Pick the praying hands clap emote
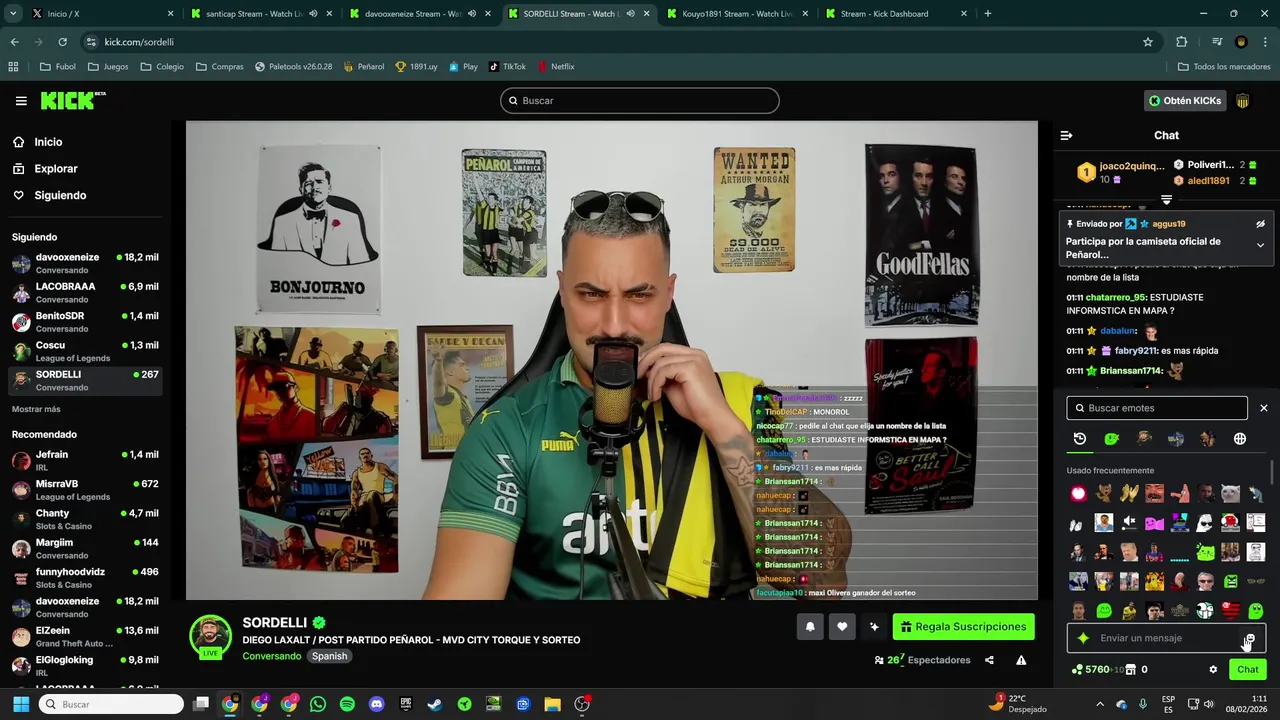 (1129, 493)
